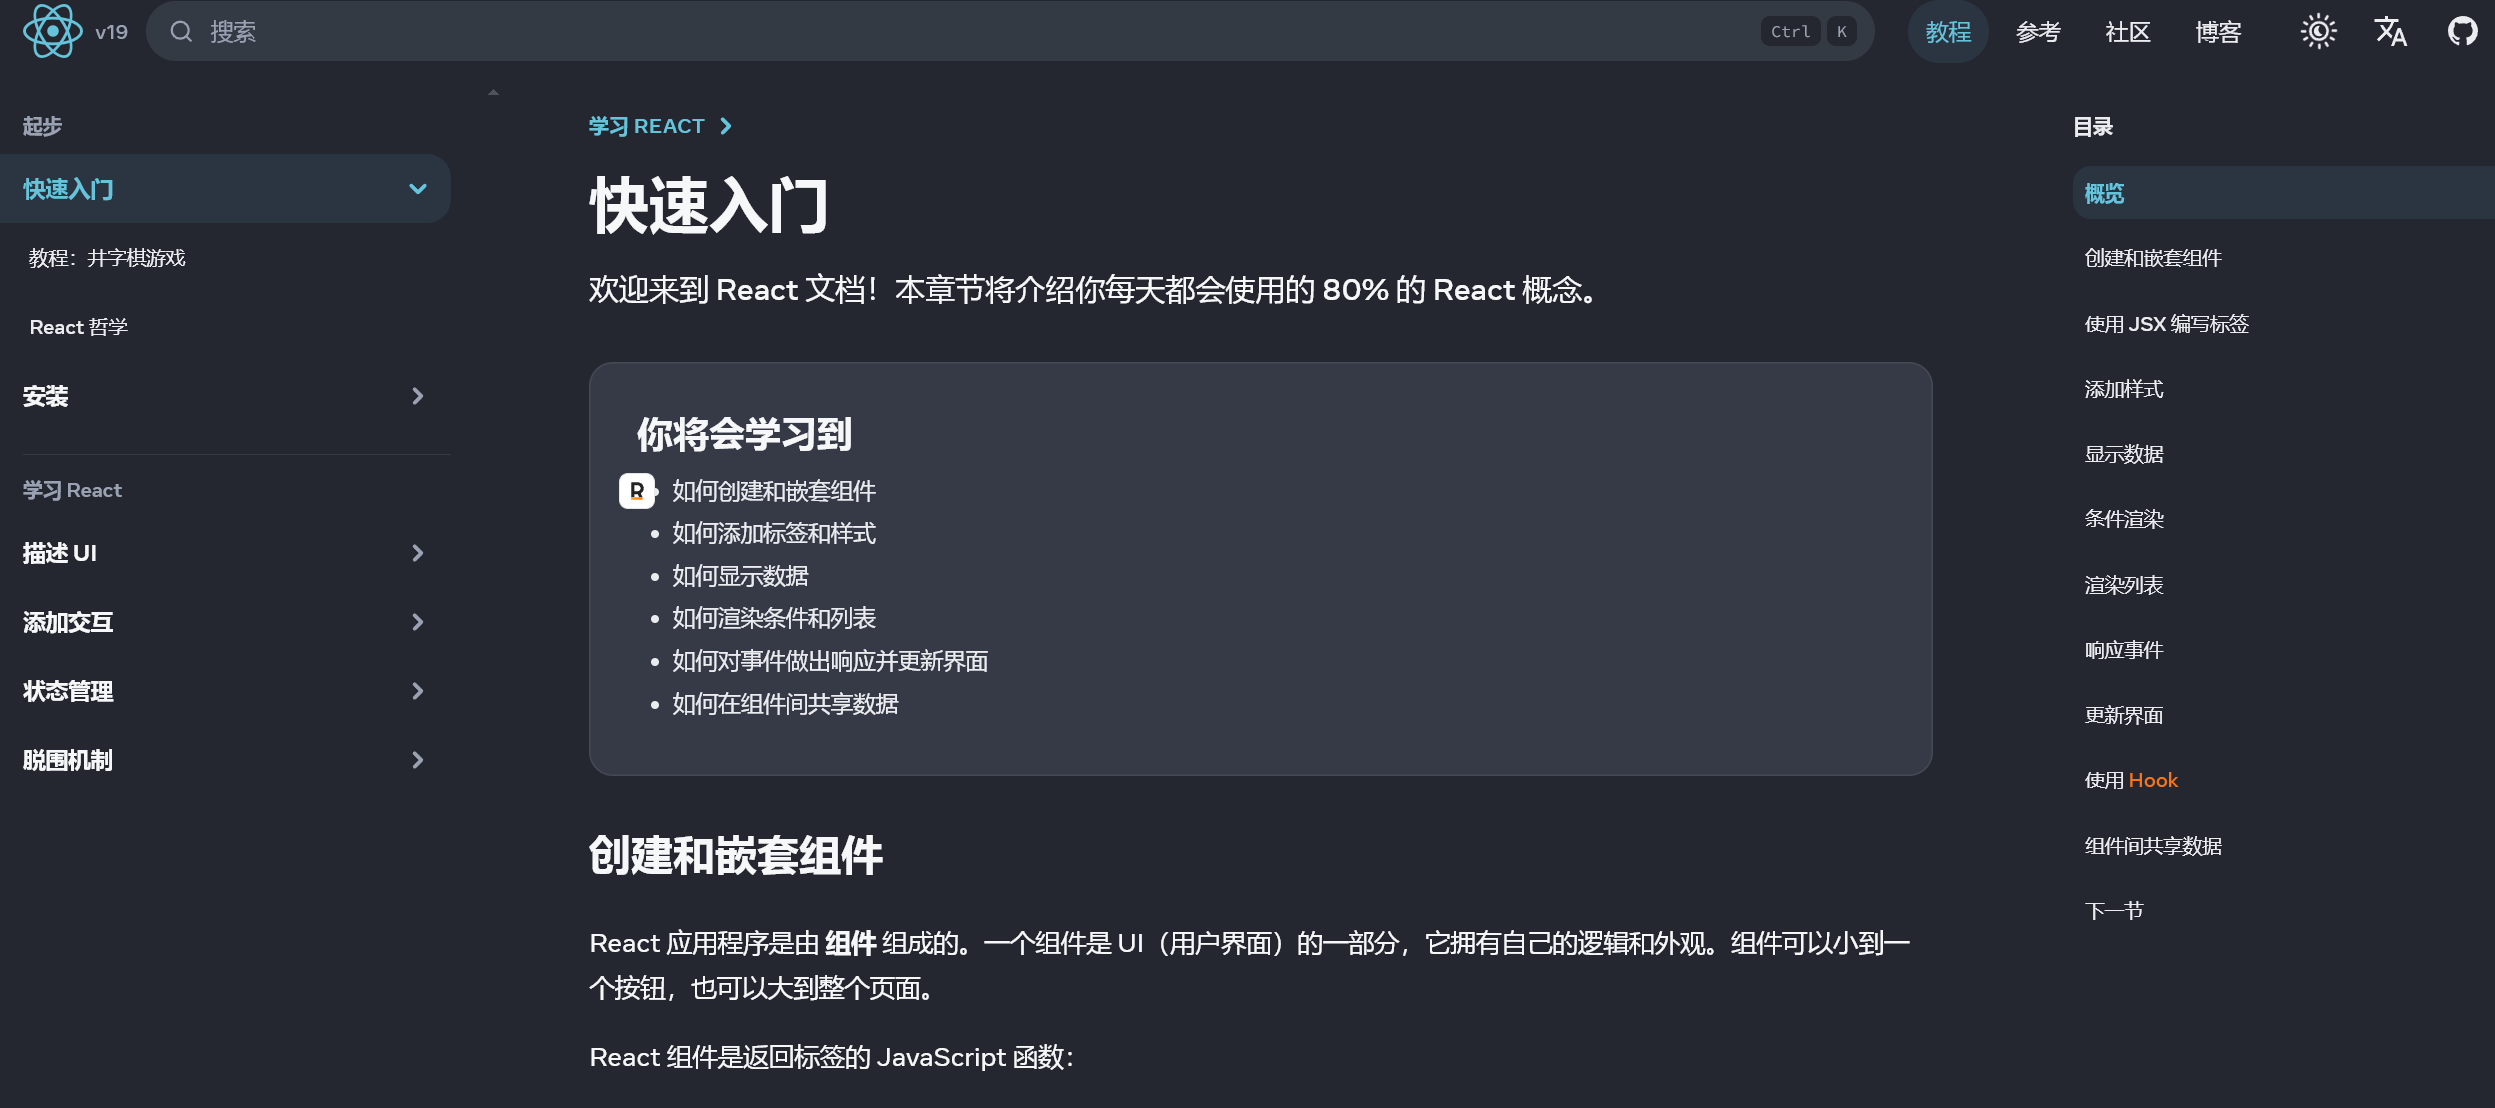2495x1108 pixels.
Task: Open the 社区 nav tab
Action: coord(2128,32)
